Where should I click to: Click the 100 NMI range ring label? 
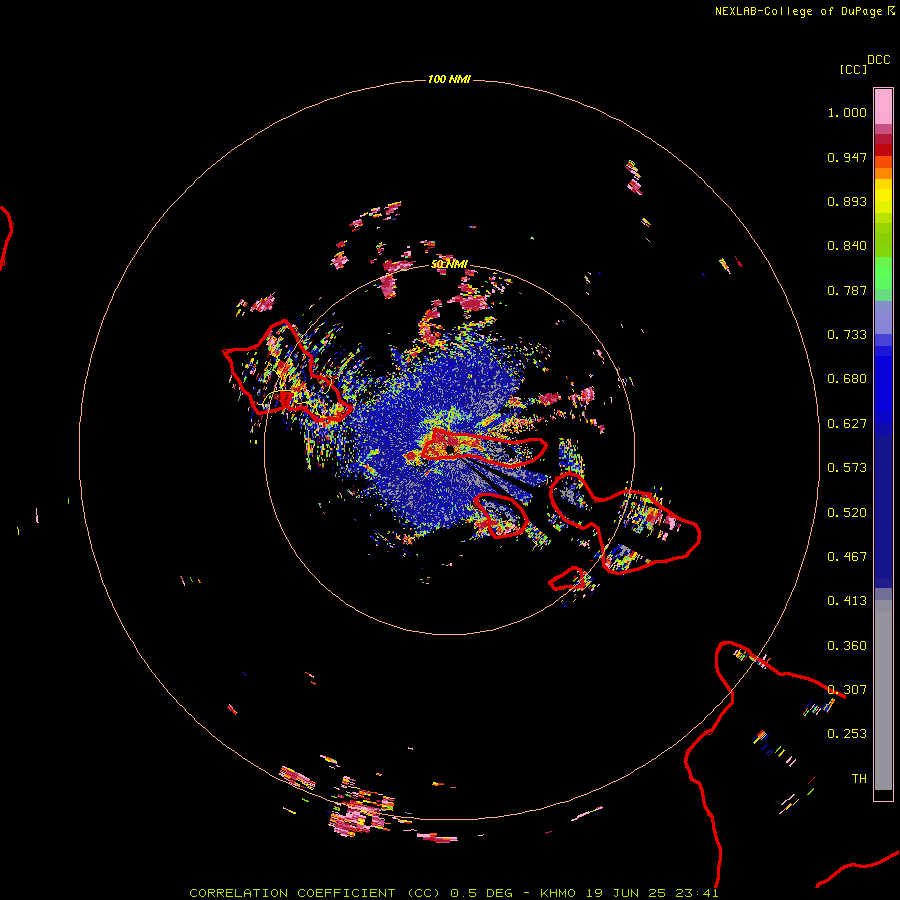click(449, 79)
